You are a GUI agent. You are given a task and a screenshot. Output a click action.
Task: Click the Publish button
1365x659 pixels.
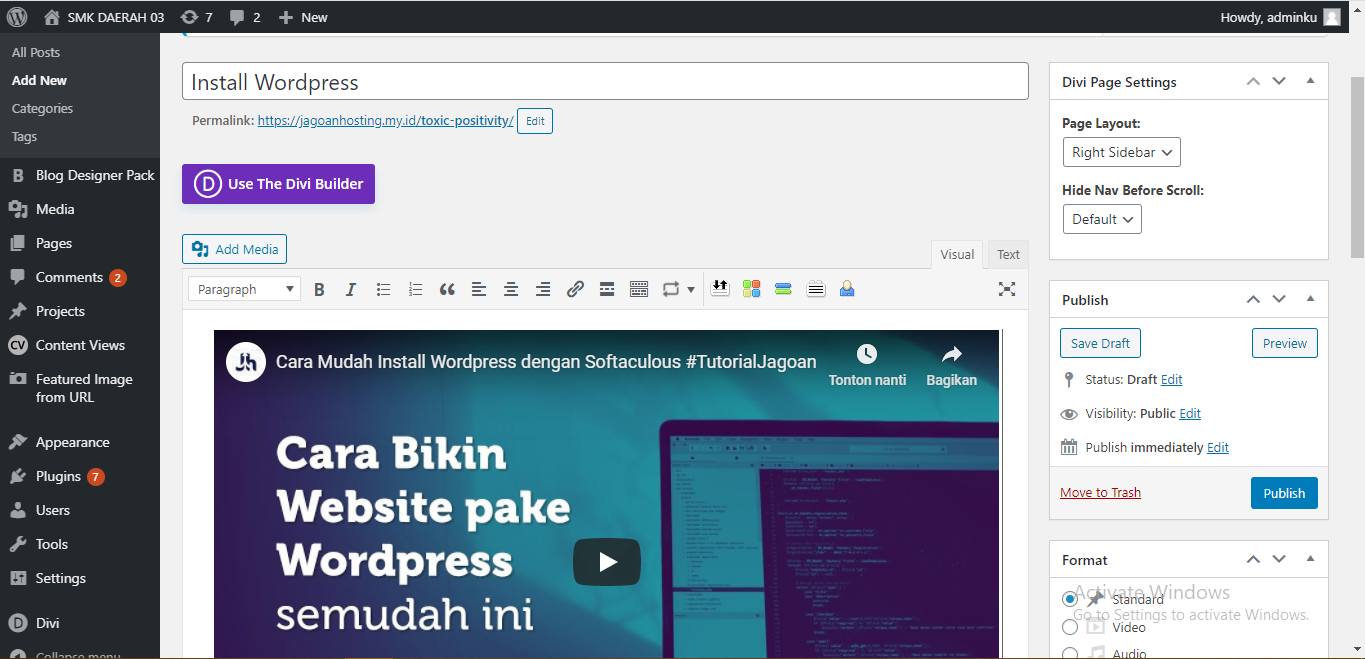pyautogui.click(x=1284, y=493)
